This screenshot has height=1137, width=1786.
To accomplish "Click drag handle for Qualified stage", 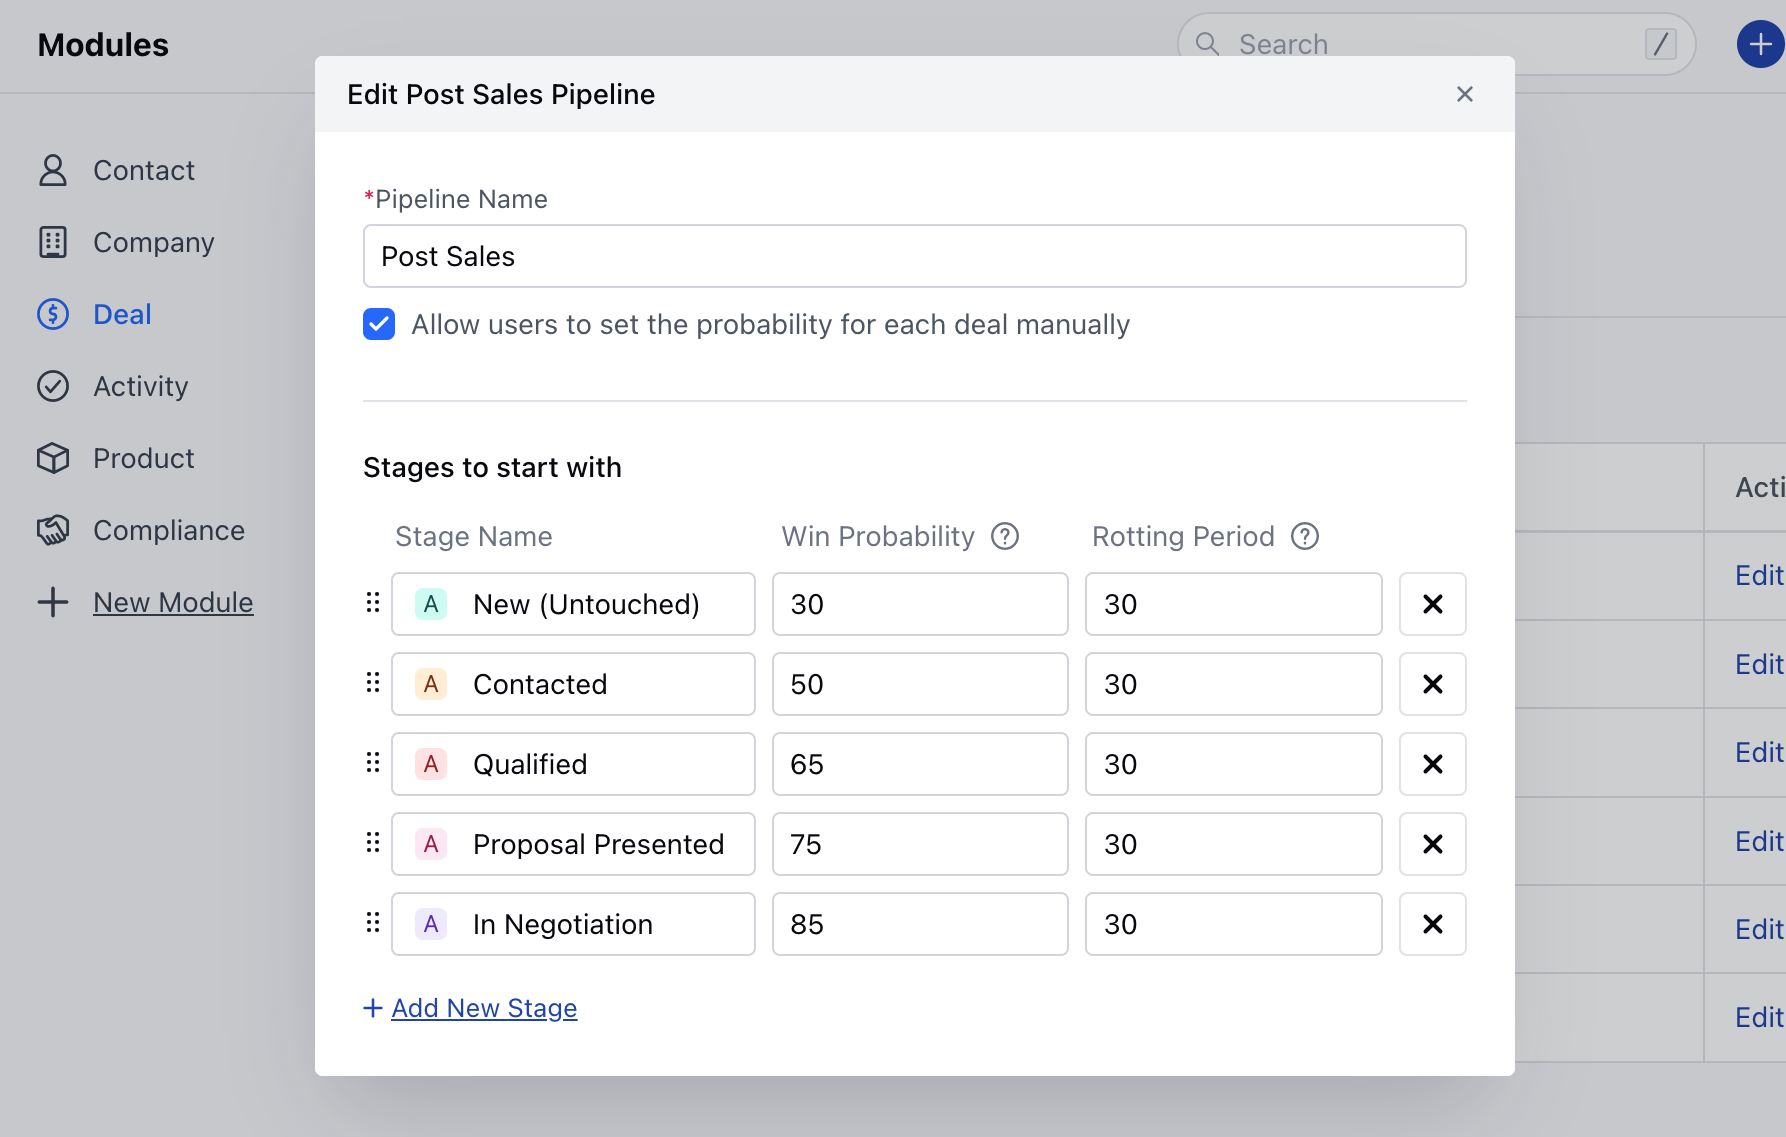I will pyautogui.click(x=373, y=763).
